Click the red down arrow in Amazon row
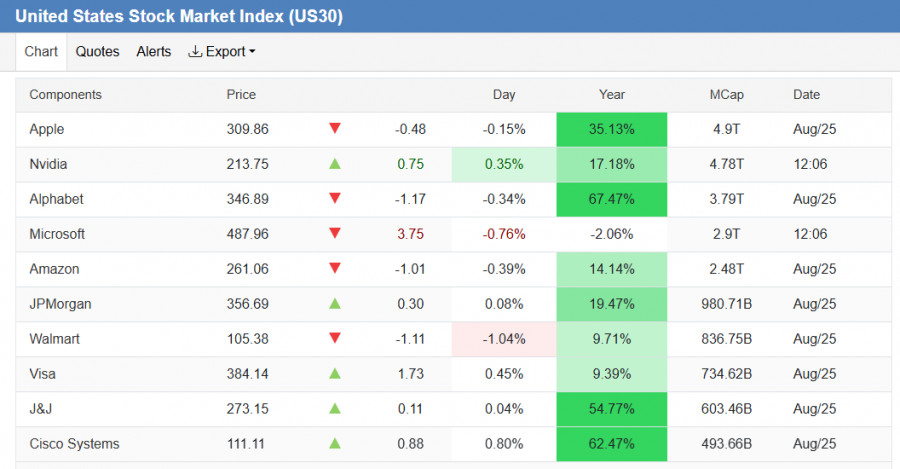This screenshot has height=469, width=900. point(335,268)
